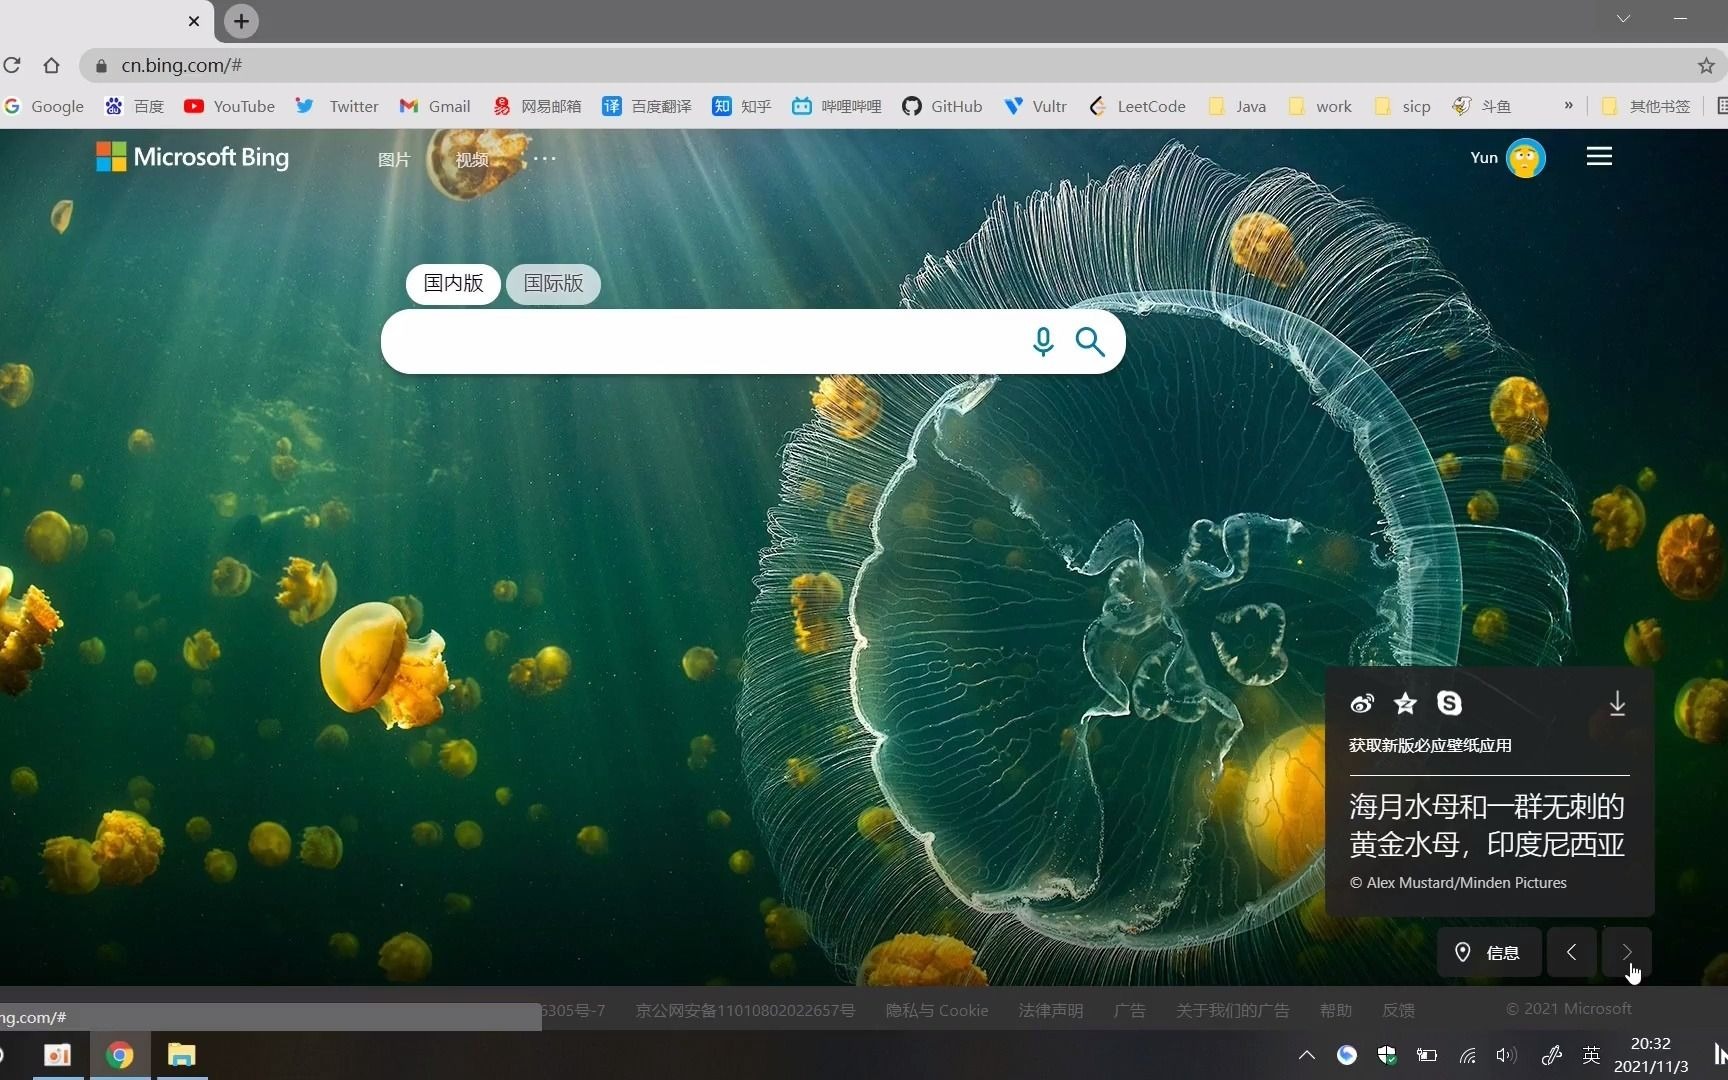Open 知乎 bookmark
This screenshot has height=1080, width=1728.
click(x=742, y=106)
